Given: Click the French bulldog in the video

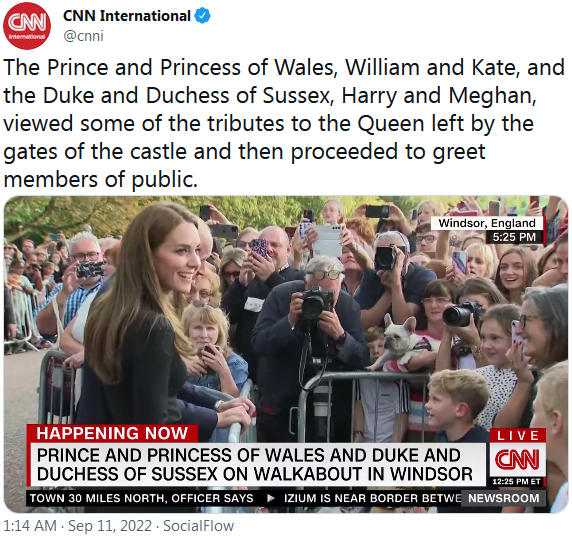Looking at the screenshot, I should coord(399,342).
